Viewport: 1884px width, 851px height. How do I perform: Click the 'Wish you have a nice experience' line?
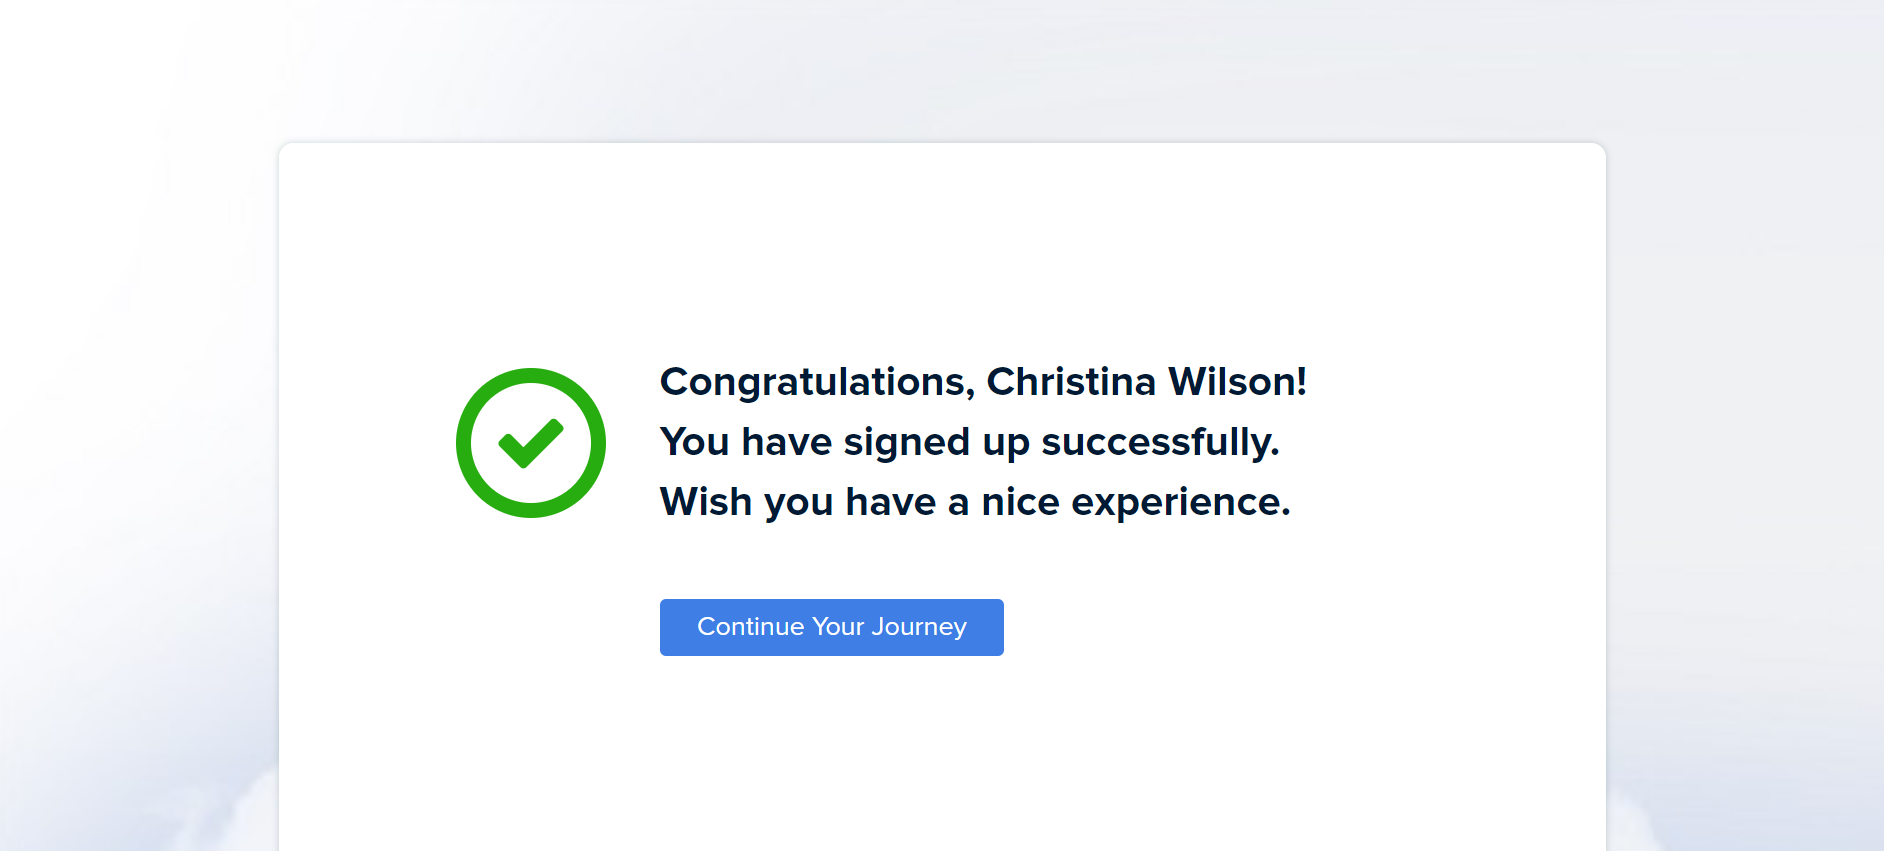pyautogui.click(x=975, y=502)
